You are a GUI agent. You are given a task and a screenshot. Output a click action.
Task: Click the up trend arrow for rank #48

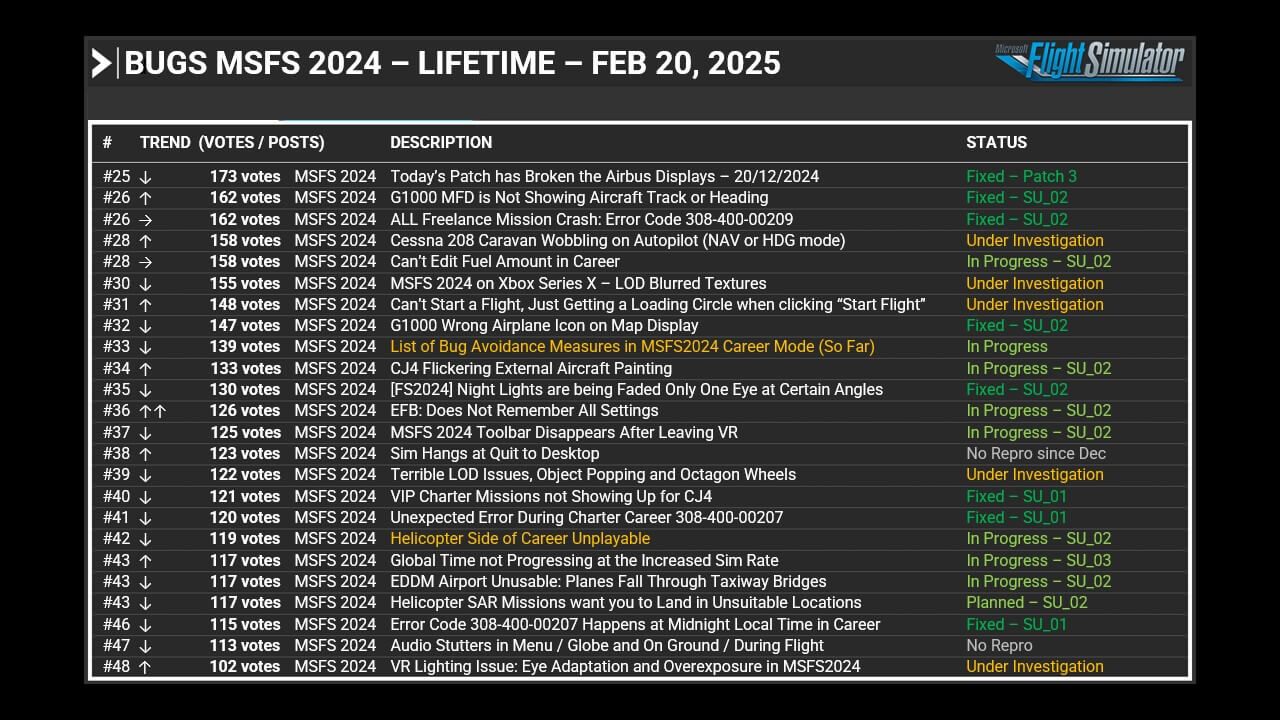(145, 667)
